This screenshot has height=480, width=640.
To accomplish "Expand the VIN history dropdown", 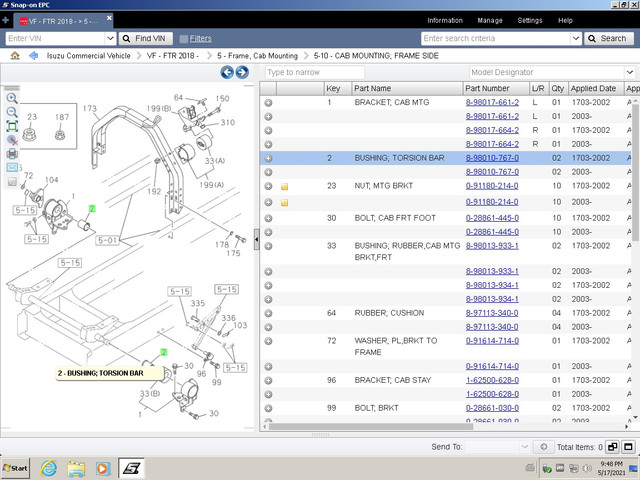I will pos(110,38).
